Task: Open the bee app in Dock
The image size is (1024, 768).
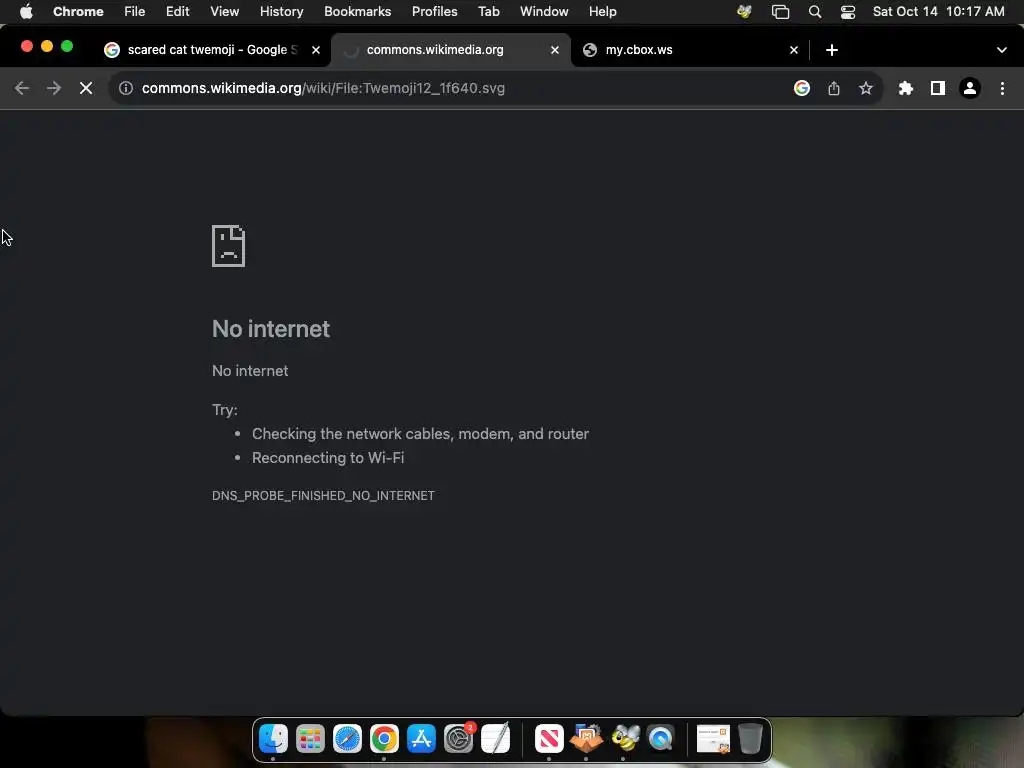Action: coord(624,739)
